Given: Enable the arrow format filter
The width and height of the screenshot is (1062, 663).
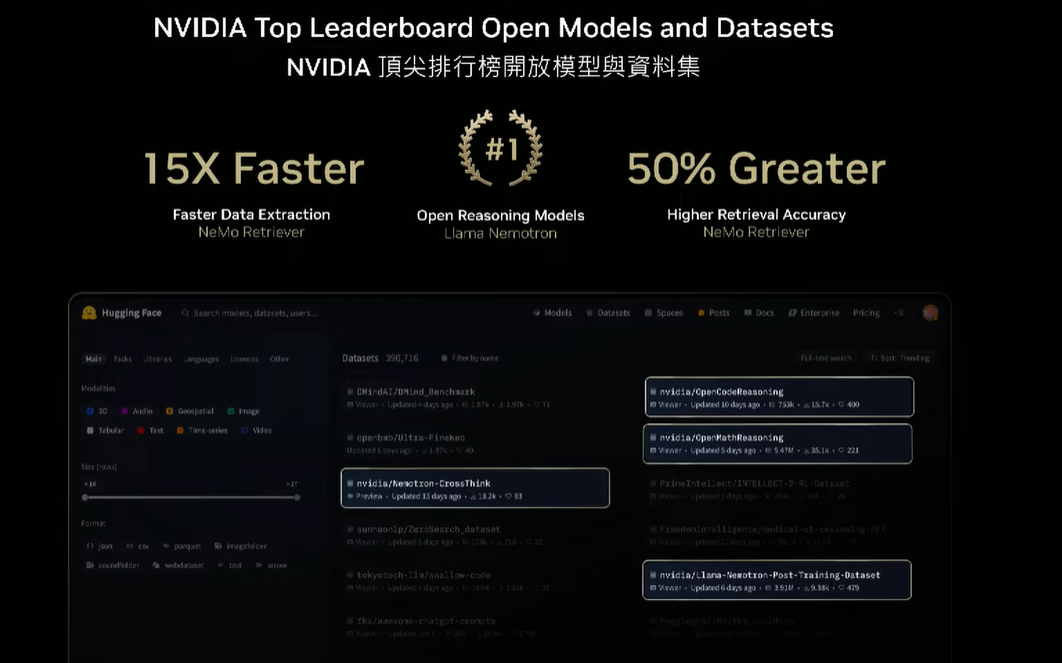Looking at the screenshot, I should pos(271,565).
